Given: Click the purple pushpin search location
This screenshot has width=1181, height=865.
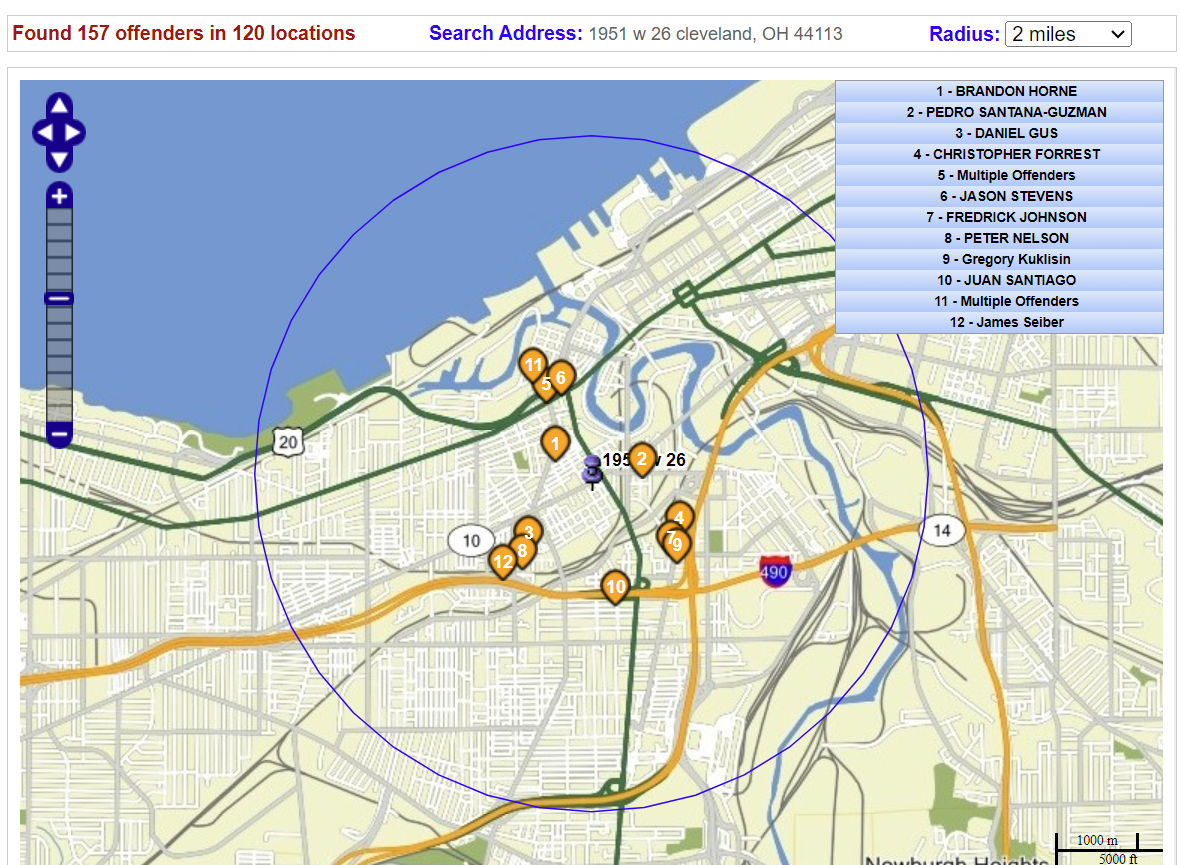Looking at the screenshot, I should 592,469.
